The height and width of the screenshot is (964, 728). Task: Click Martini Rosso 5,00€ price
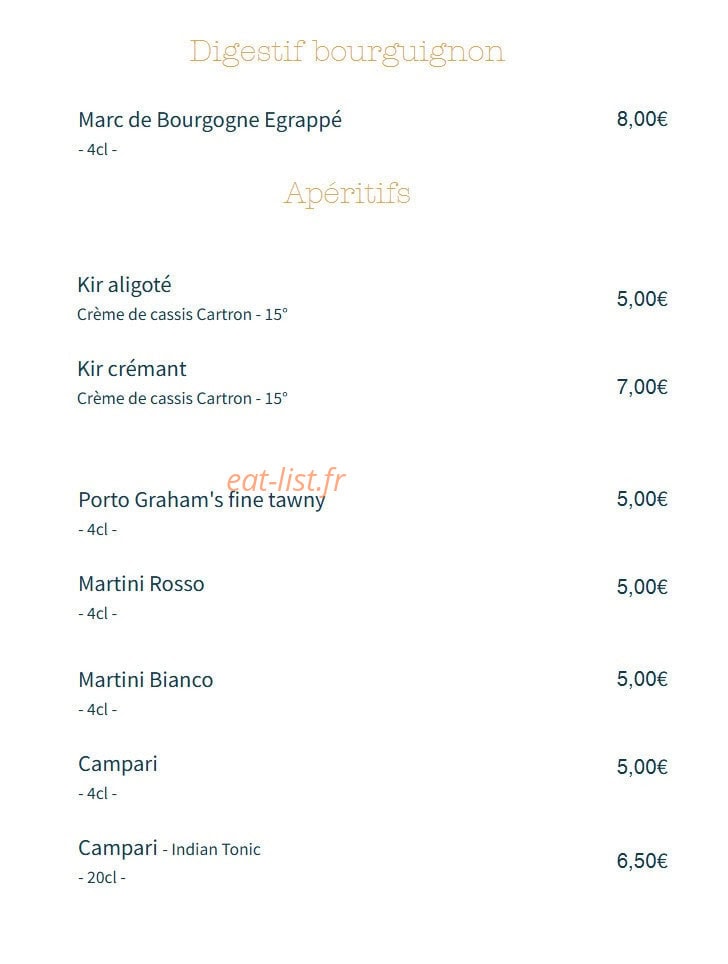coord(642,587)
